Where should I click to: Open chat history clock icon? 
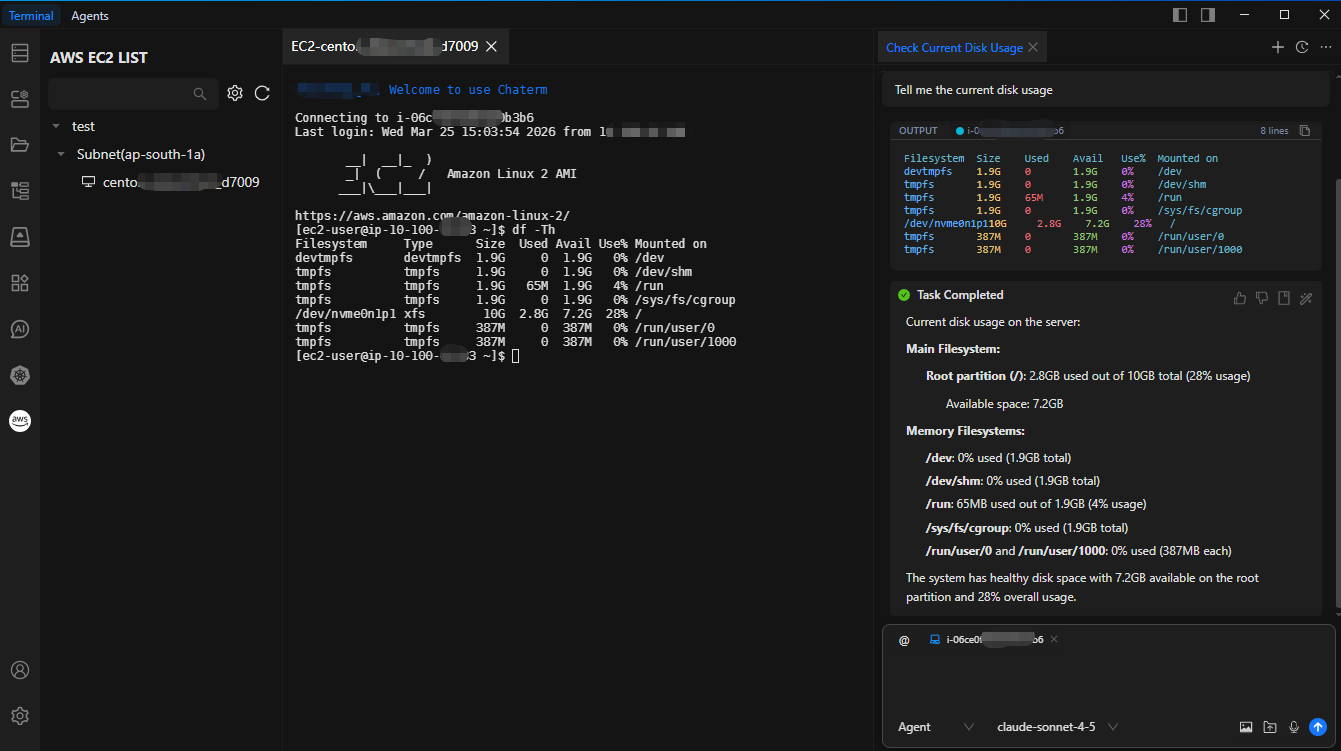1302,47
